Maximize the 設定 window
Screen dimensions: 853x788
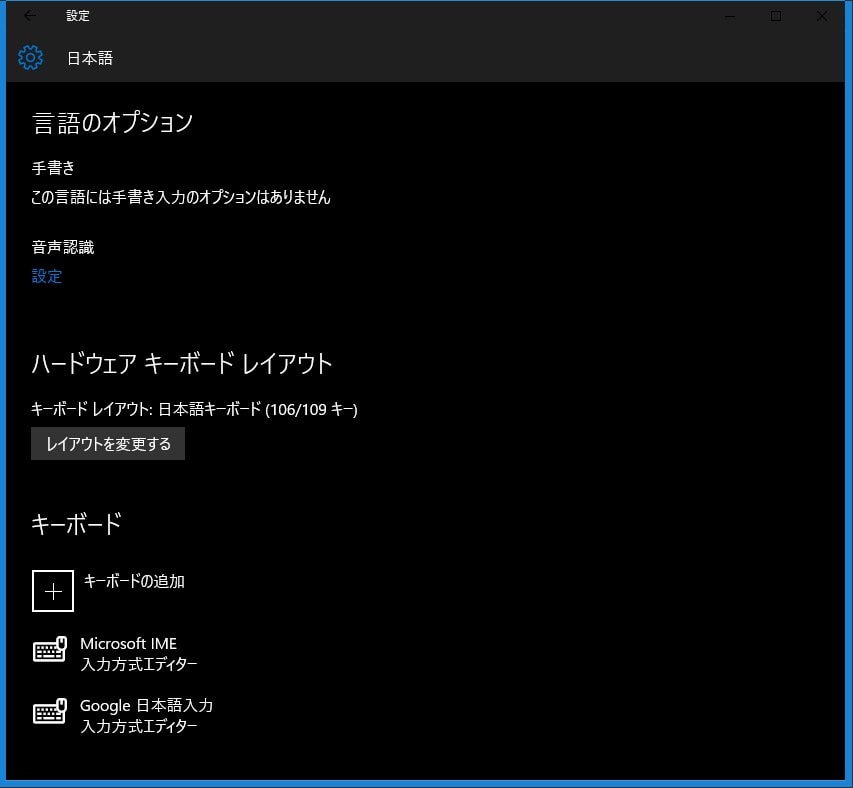pyautogui.click(x=776, y=16)
